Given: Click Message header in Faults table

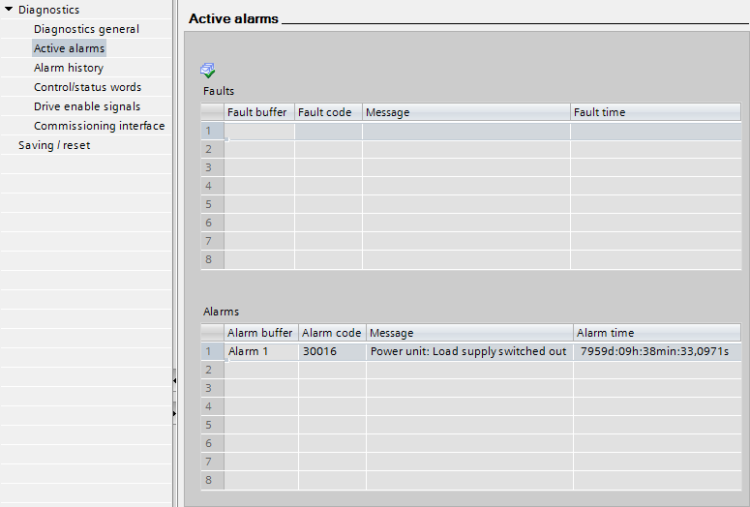Looking at the screenshot, I should coord(466,112).
